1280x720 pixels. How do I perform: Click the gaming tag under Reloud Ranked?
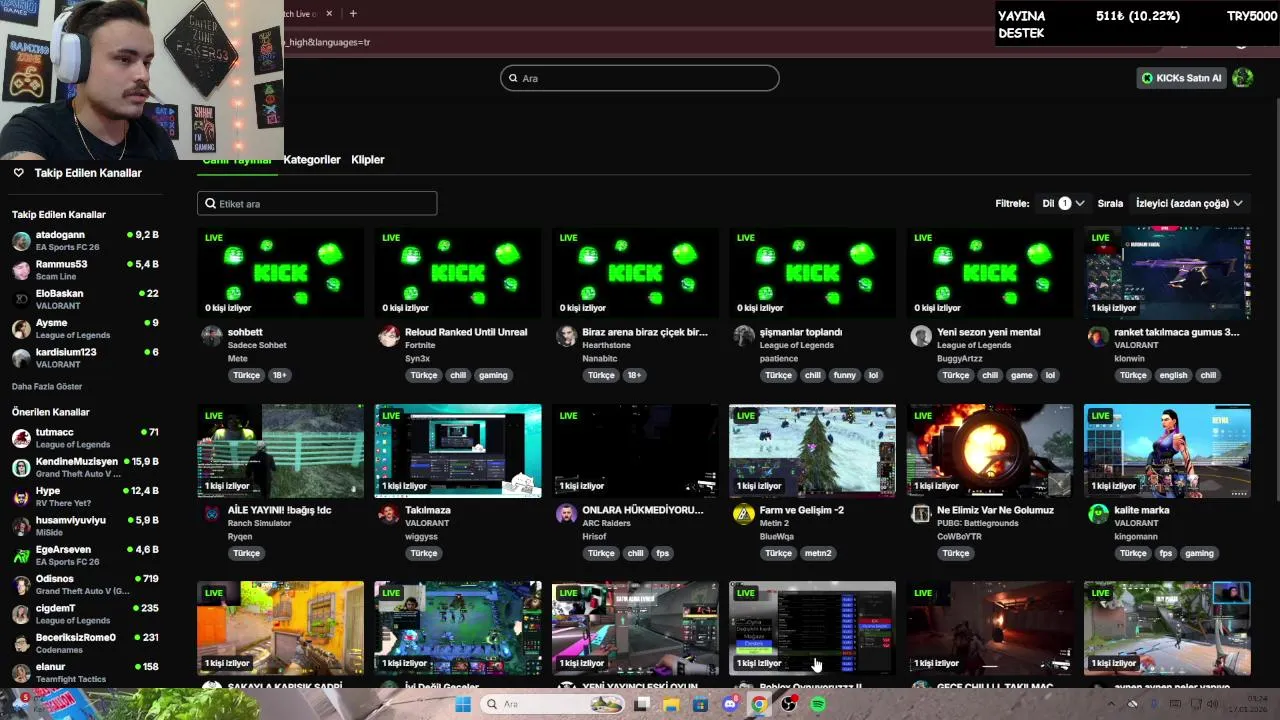coord(493,375)
